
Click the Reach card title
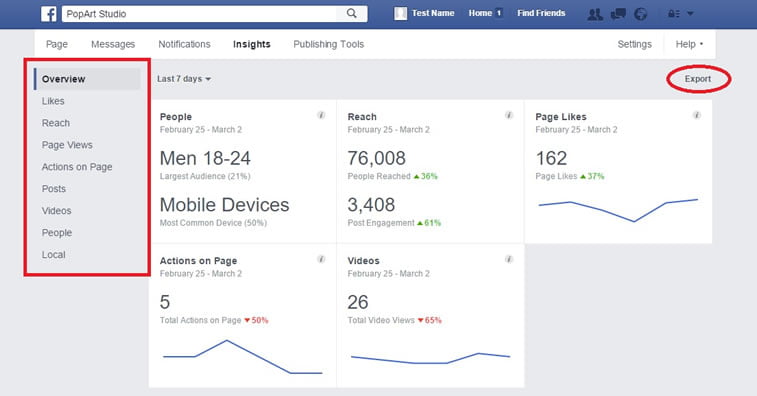point(362,117)
